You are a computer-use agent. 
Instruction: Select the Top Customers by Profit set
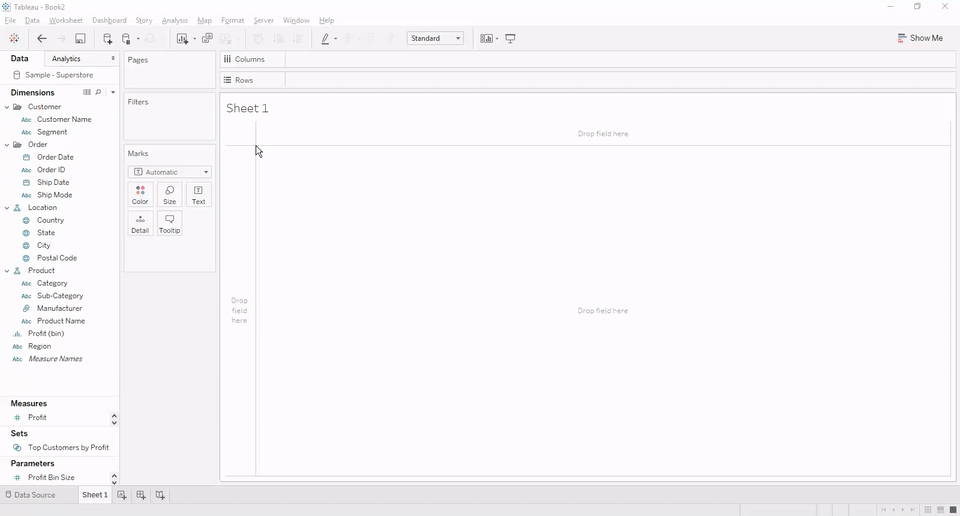point(69,447)
